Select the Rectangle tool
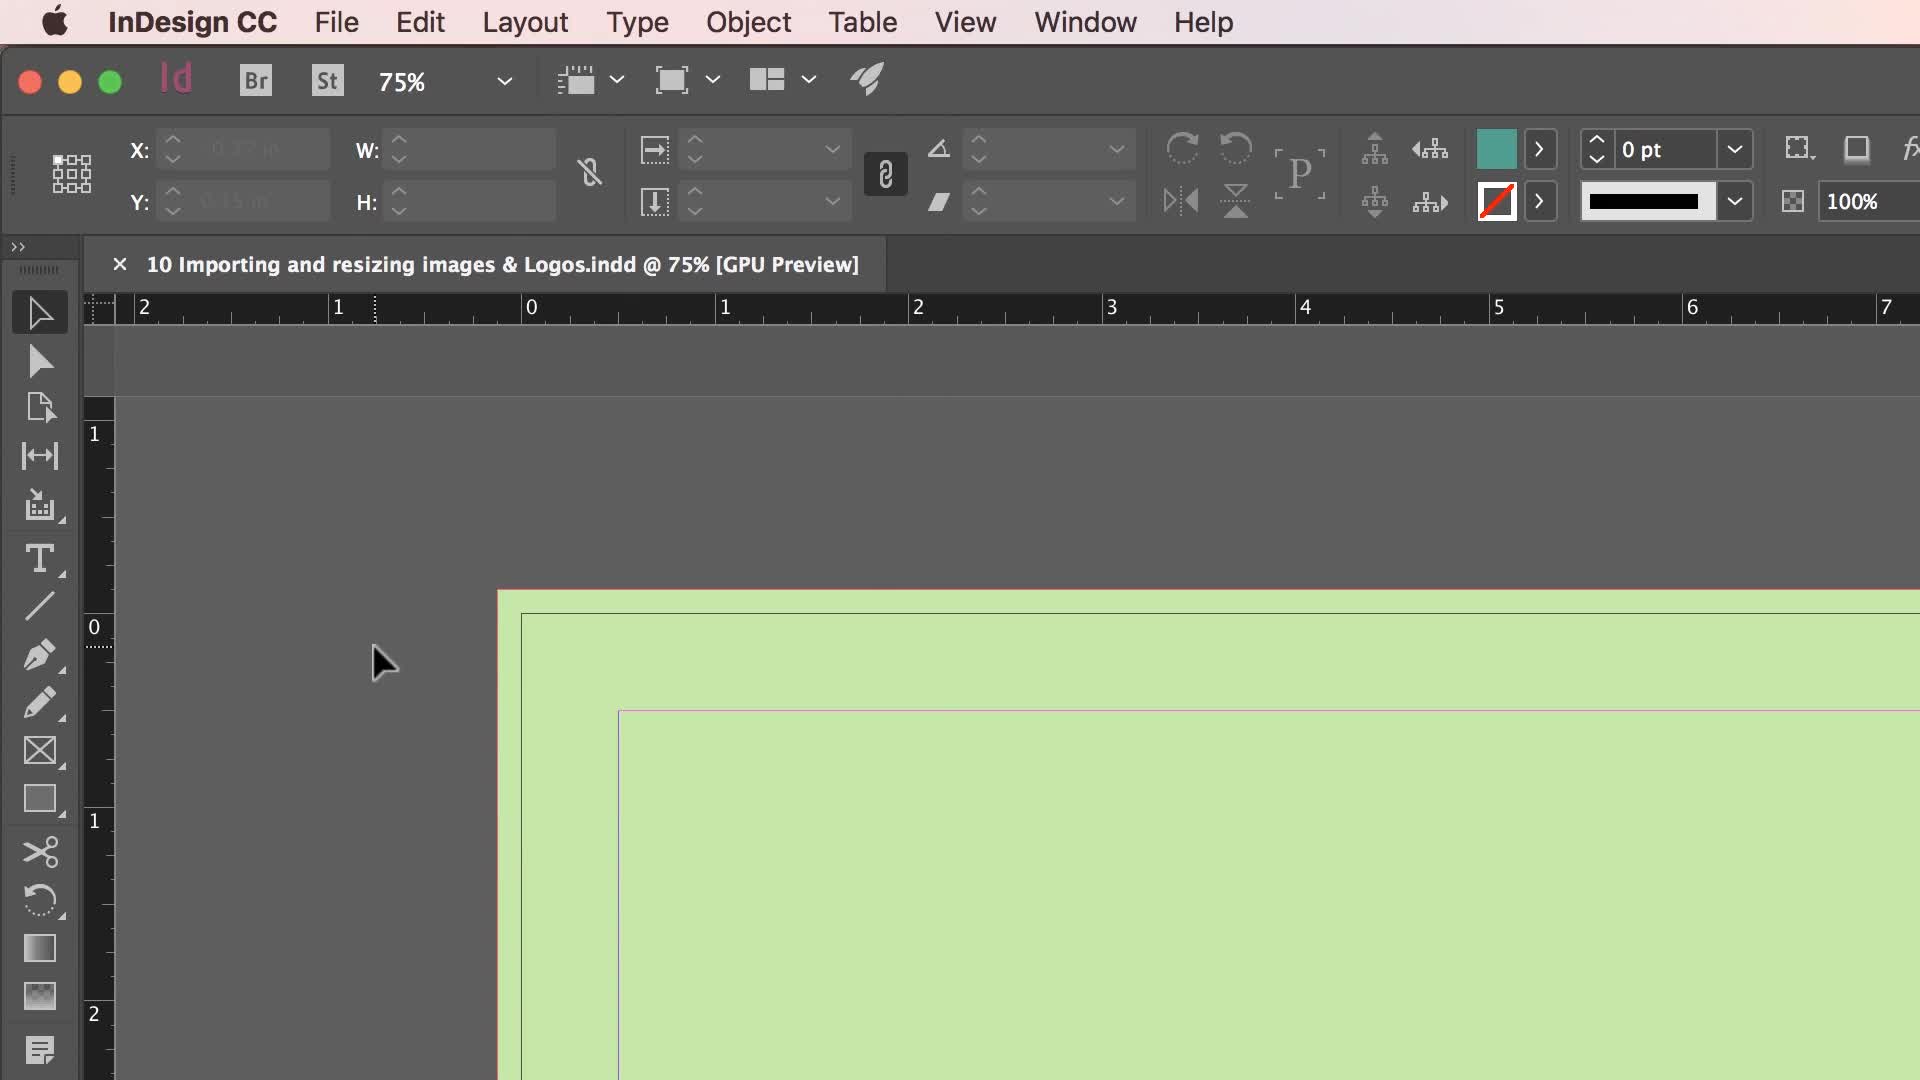The height and width of the screenshot is (1080, 1920). coord(40,799)
